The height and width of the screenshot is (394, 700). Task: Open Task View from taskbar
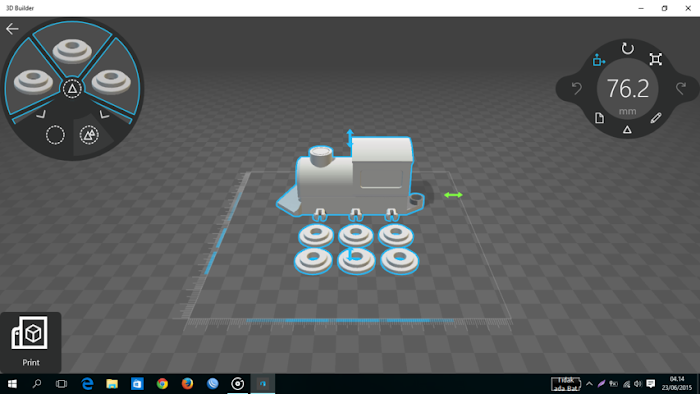click(62, 384)
